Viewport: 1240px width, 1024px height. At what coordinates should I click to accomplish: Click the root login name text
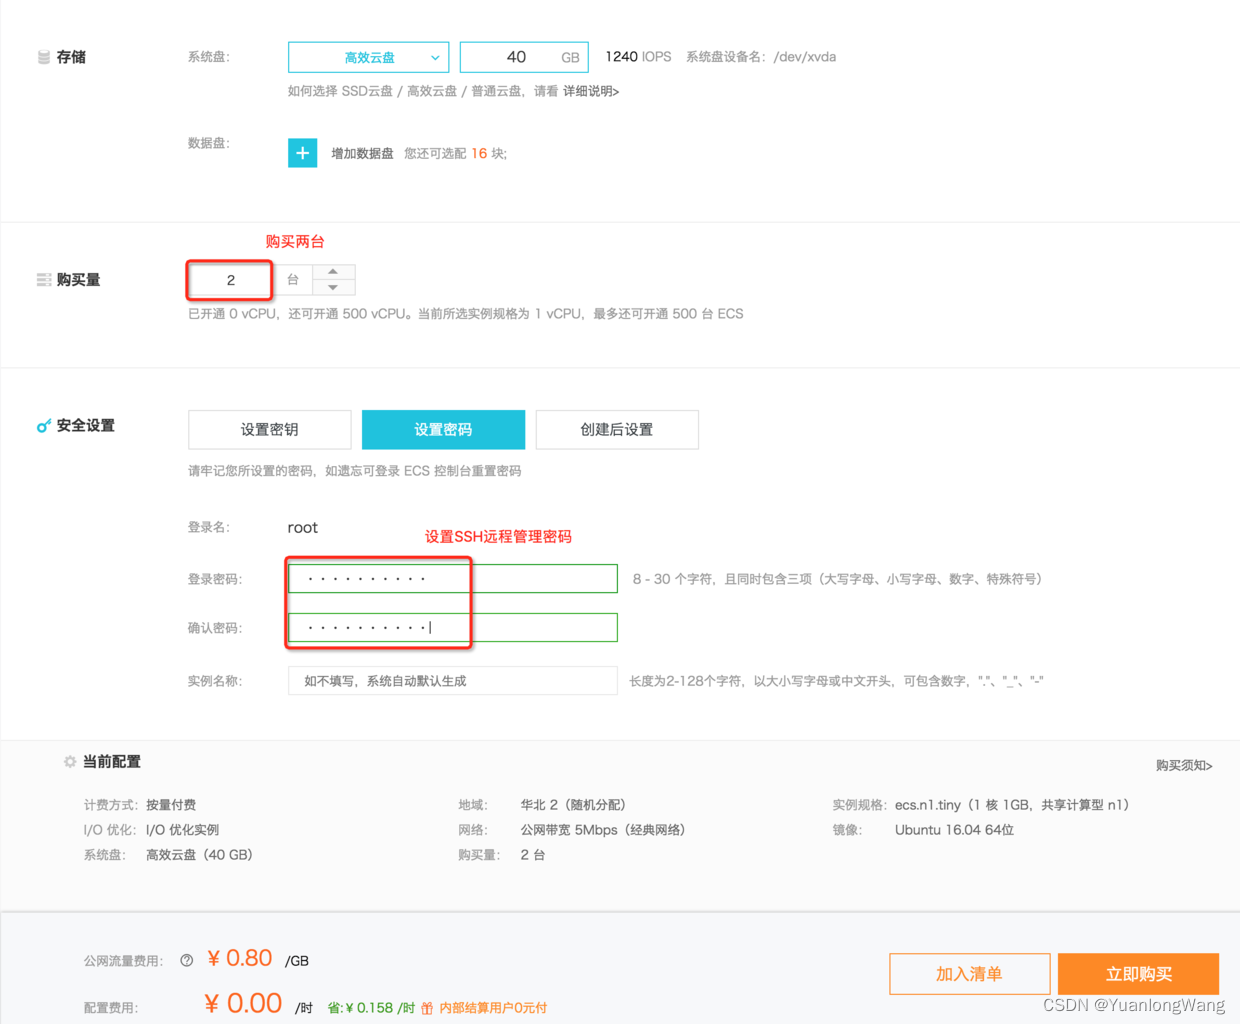(303, 528)
